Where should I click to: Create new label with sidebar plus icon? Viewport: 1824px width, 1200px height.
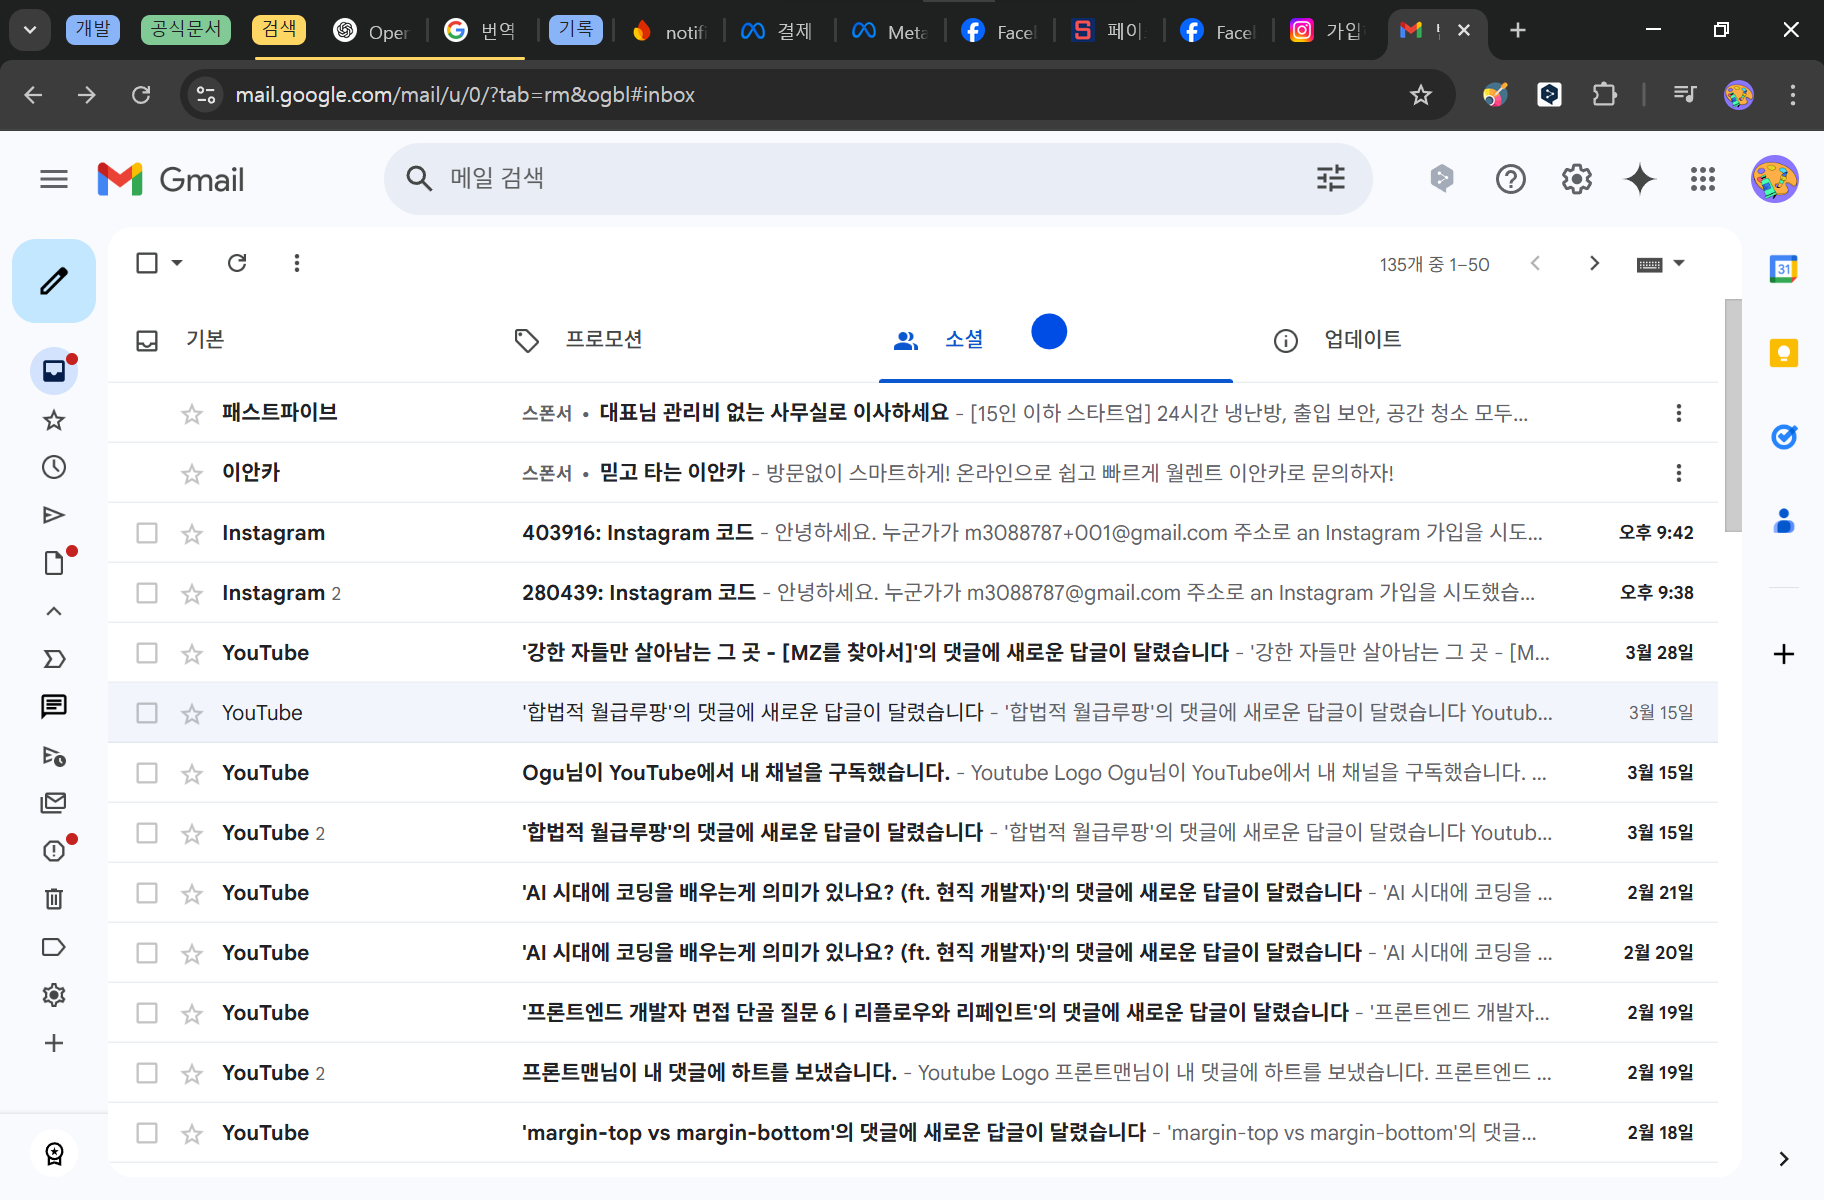54,1043
